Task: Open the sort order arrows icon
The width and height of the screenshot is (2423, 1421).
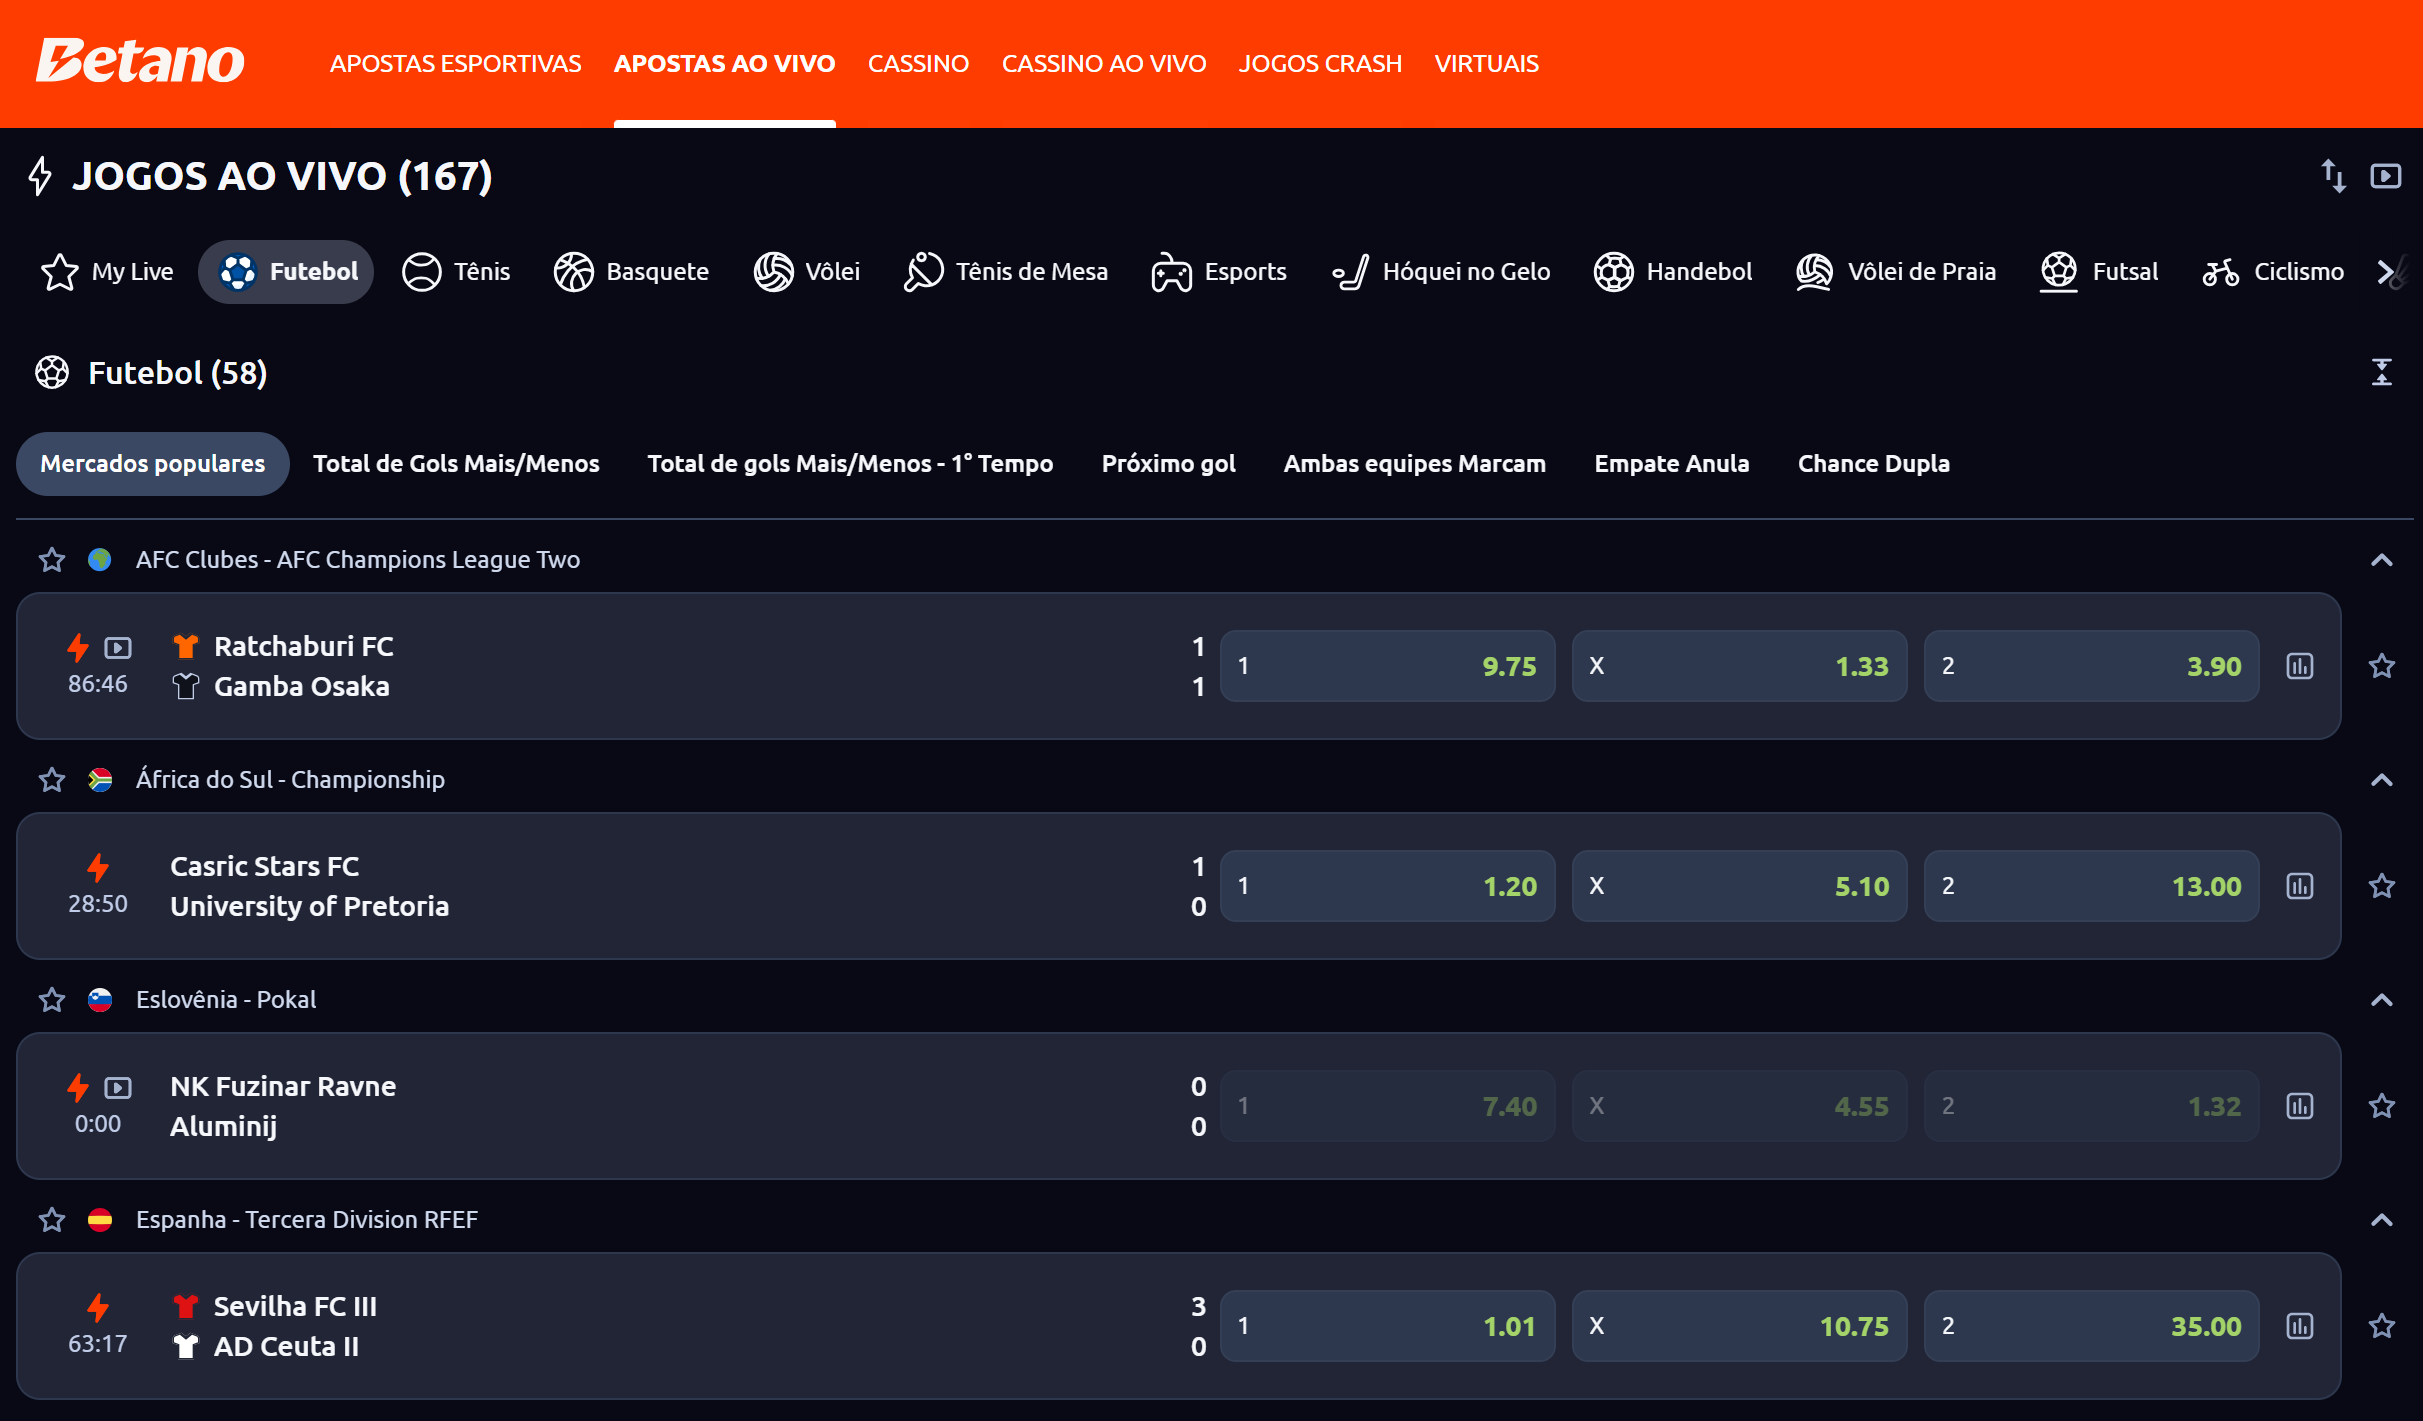Action: (2333, 176)
